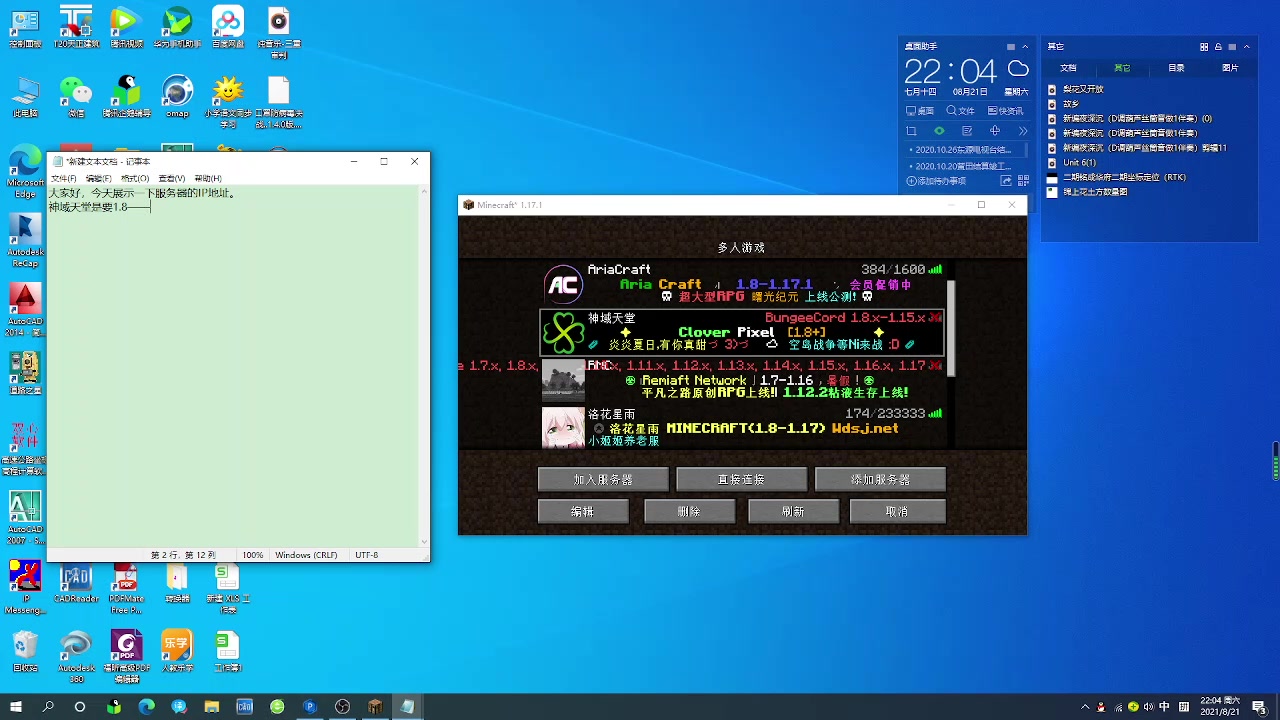Viewport: 1280px width, 720px height.
Task: Open the 微信 desktop icon
Action: pyautogui.click(x=76, y=97)
